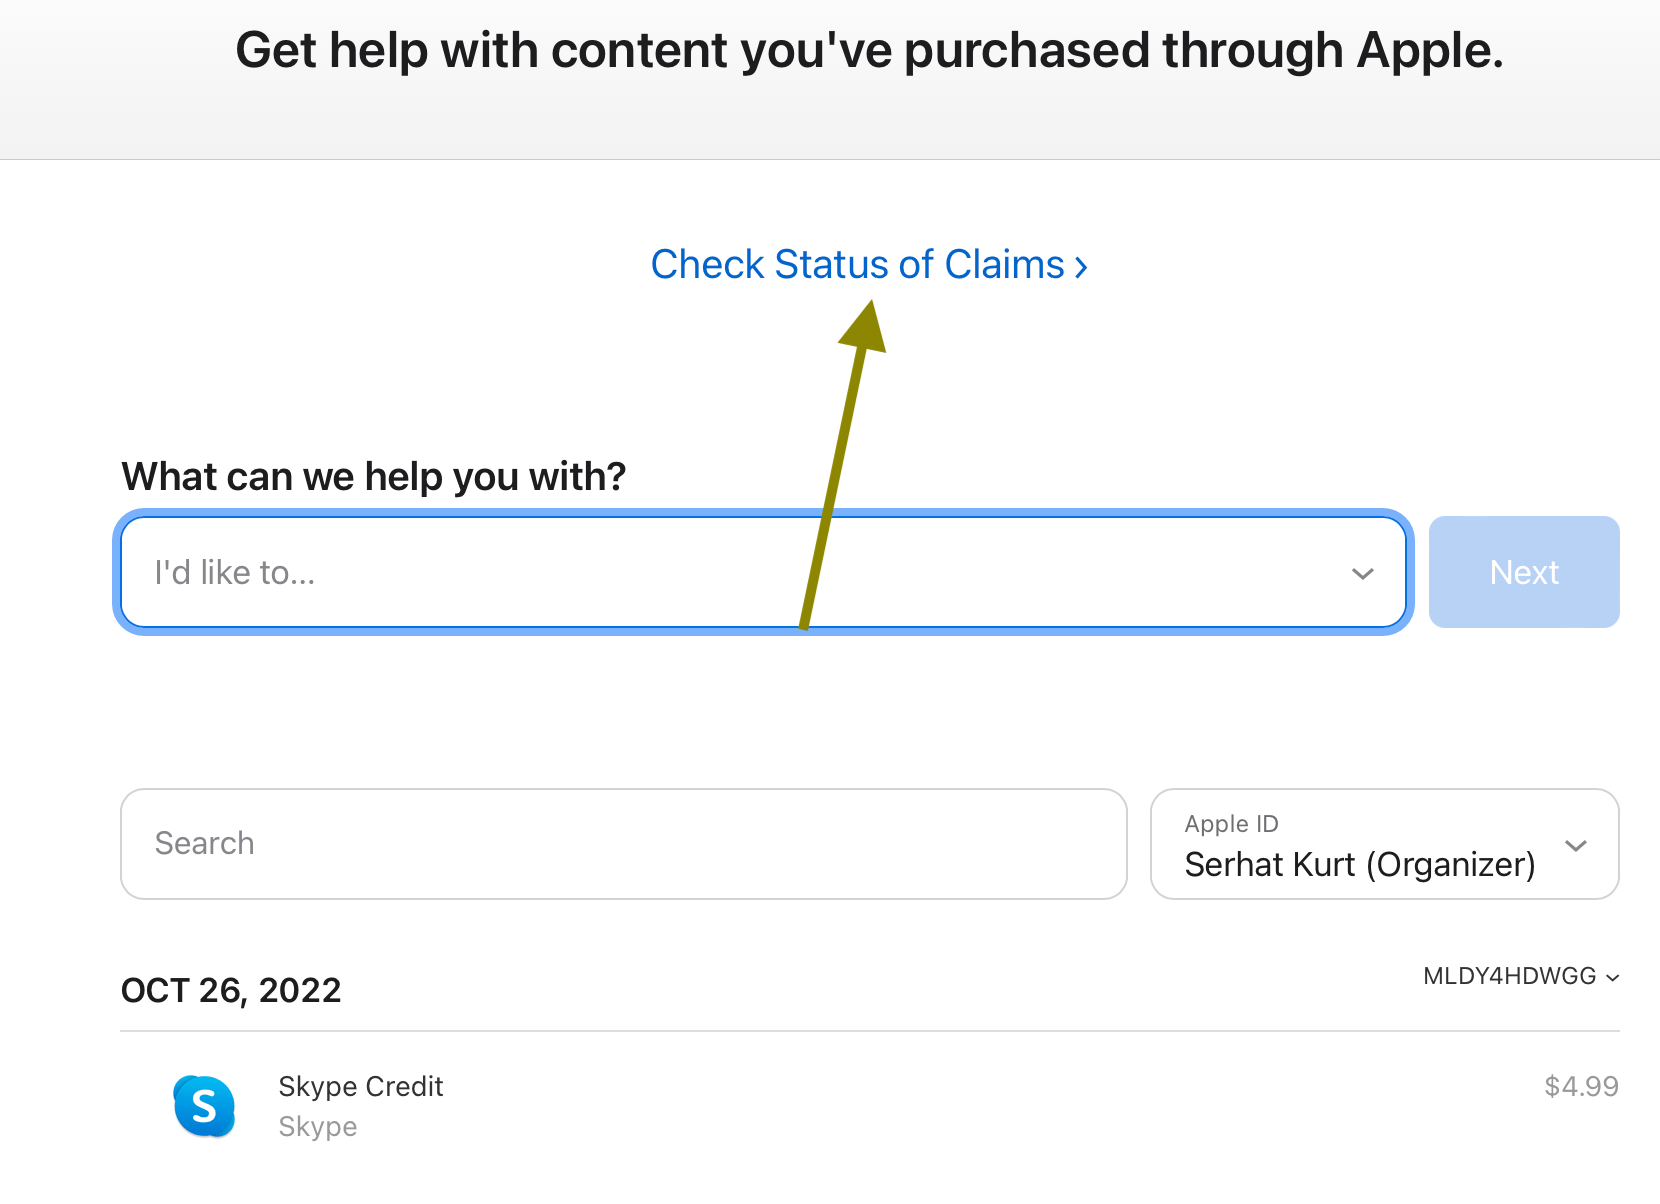Select the Skype Credit purchase title
1660x1204 pixels.
tap(361, 1086)
